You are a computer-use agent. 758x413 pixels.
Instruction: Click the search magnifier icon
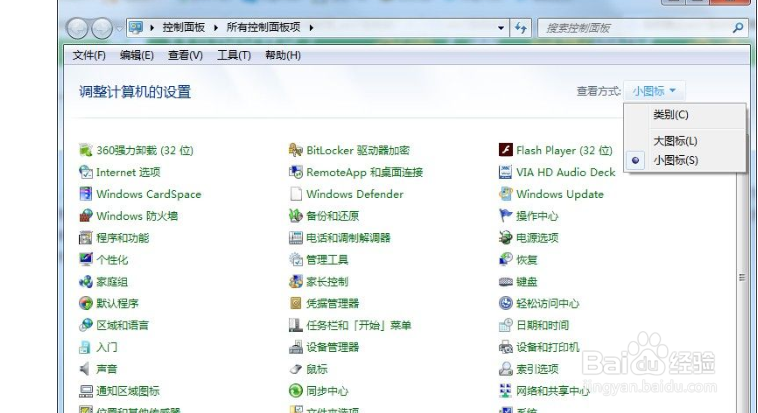click(738, 28)
